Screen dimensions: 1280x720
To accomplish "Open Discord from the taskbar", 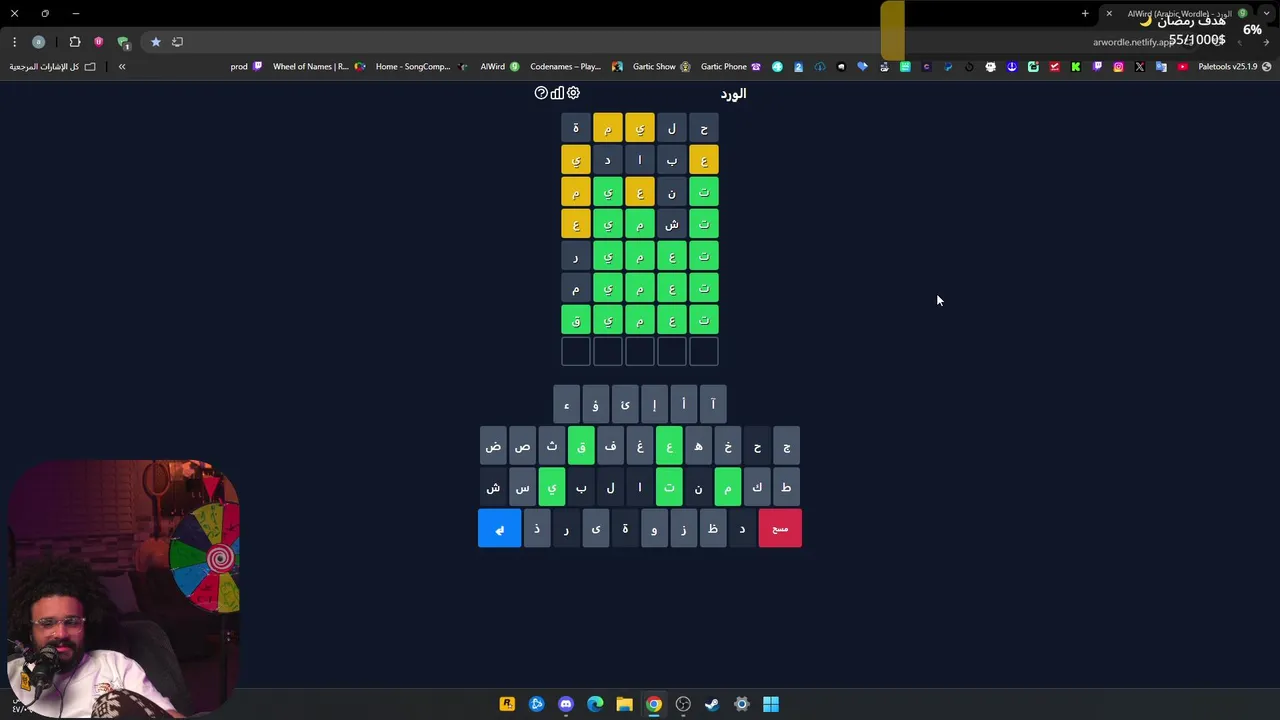I will click(566, 704).
